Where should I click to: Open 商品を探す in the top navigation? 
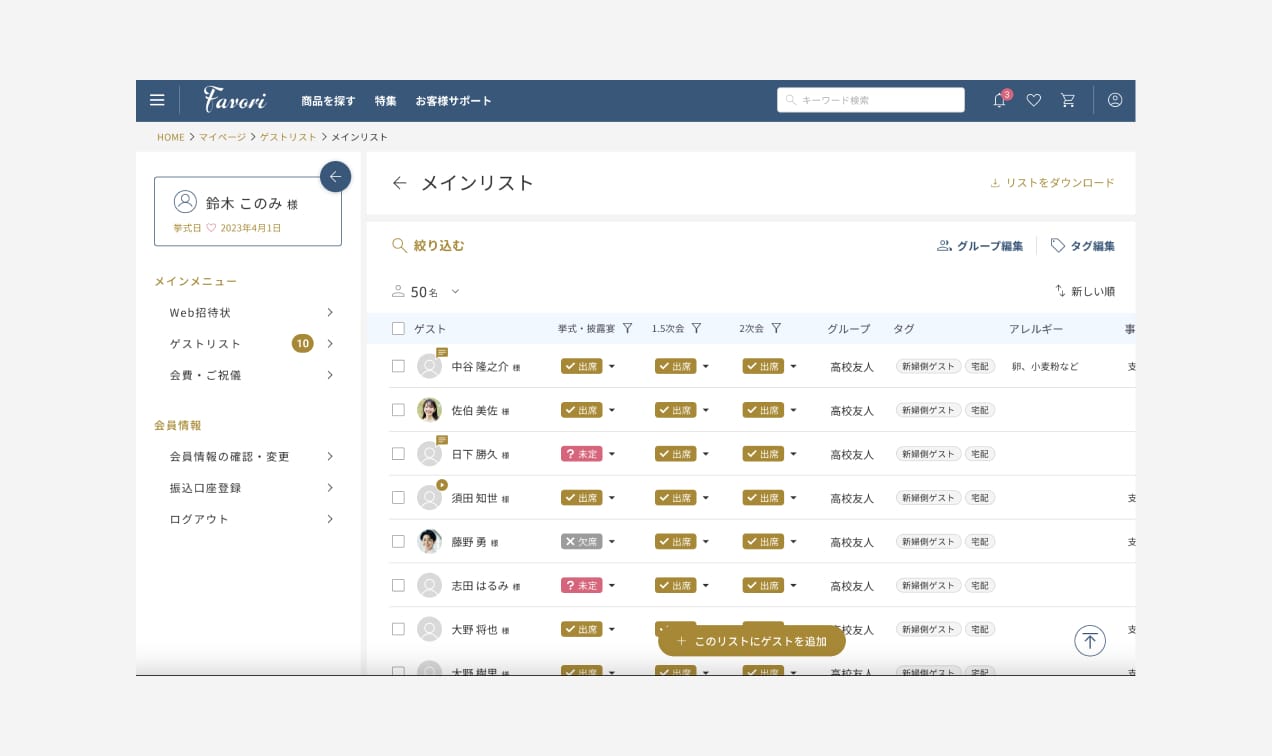(x=328, y=101)
